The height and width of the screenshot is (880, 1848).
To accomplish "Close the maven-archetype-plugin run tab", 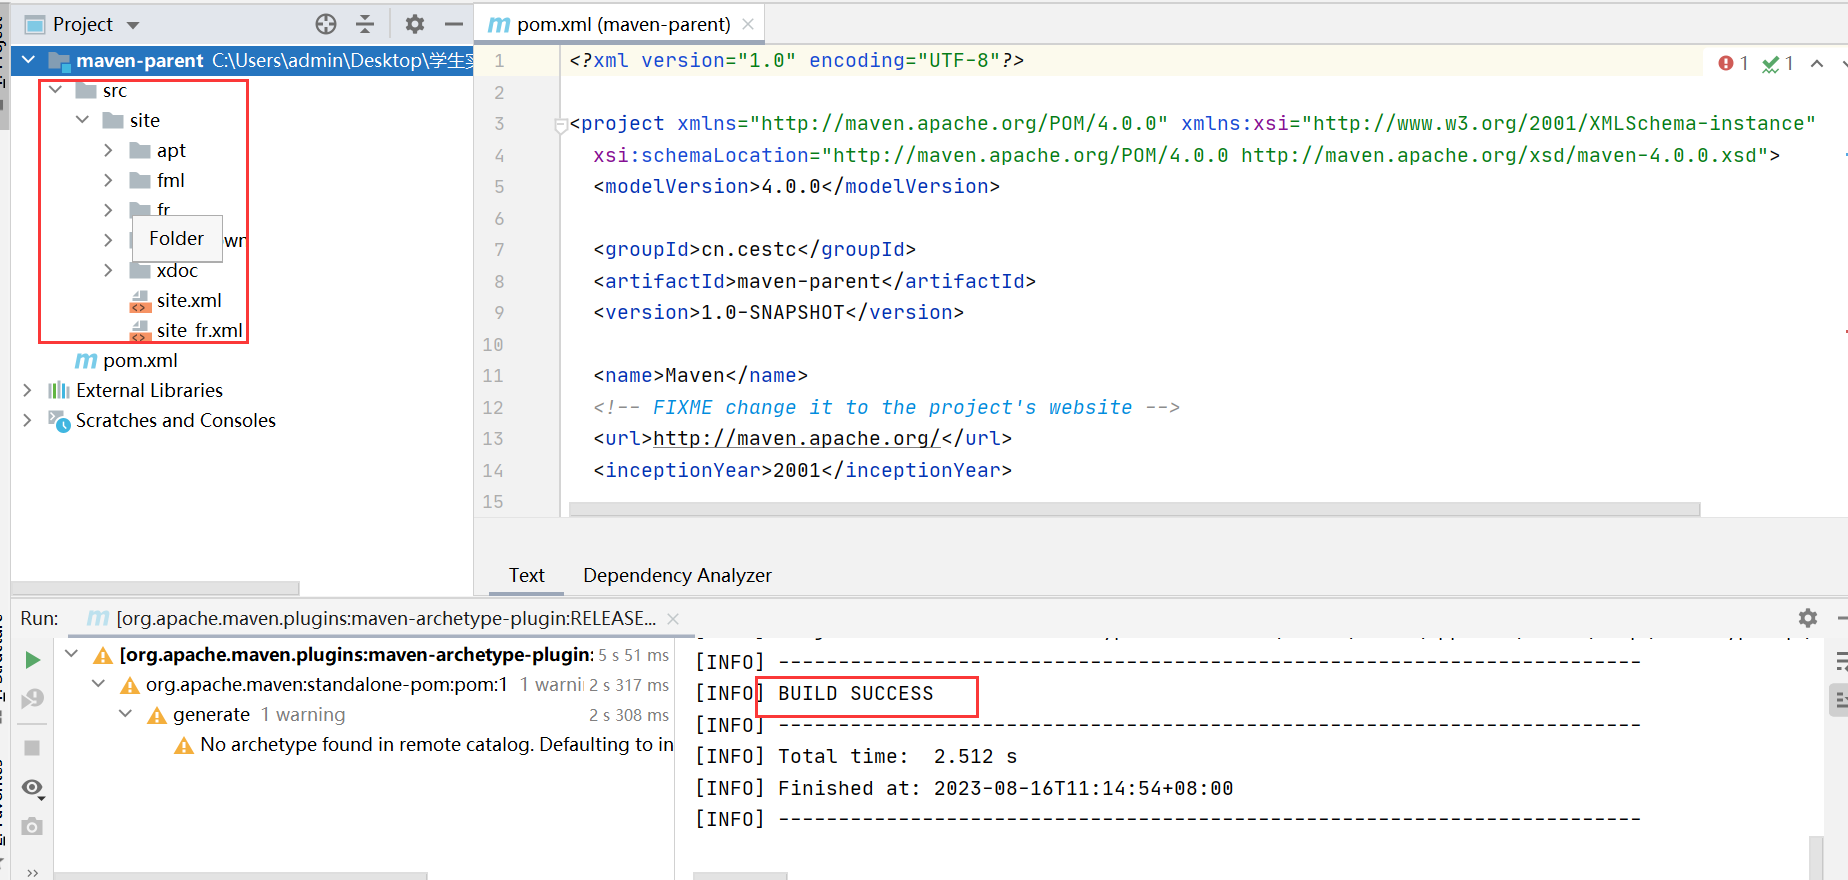I will tap(673, 619).
